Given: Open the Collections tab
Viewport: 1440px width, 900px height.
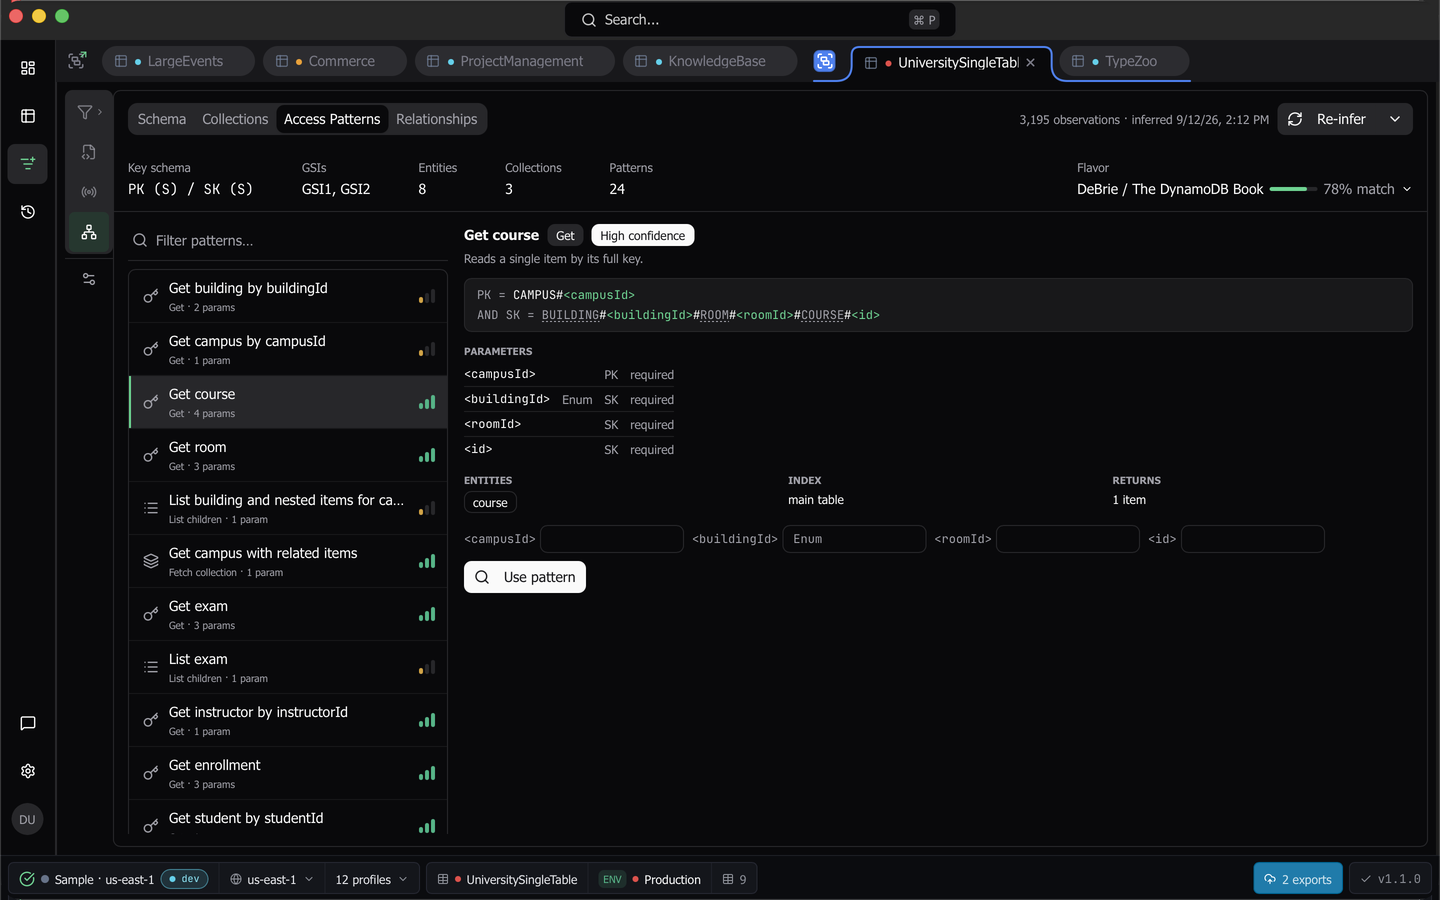Looking at the screenshot, I should pyautogui.click(x=235, y=119).
